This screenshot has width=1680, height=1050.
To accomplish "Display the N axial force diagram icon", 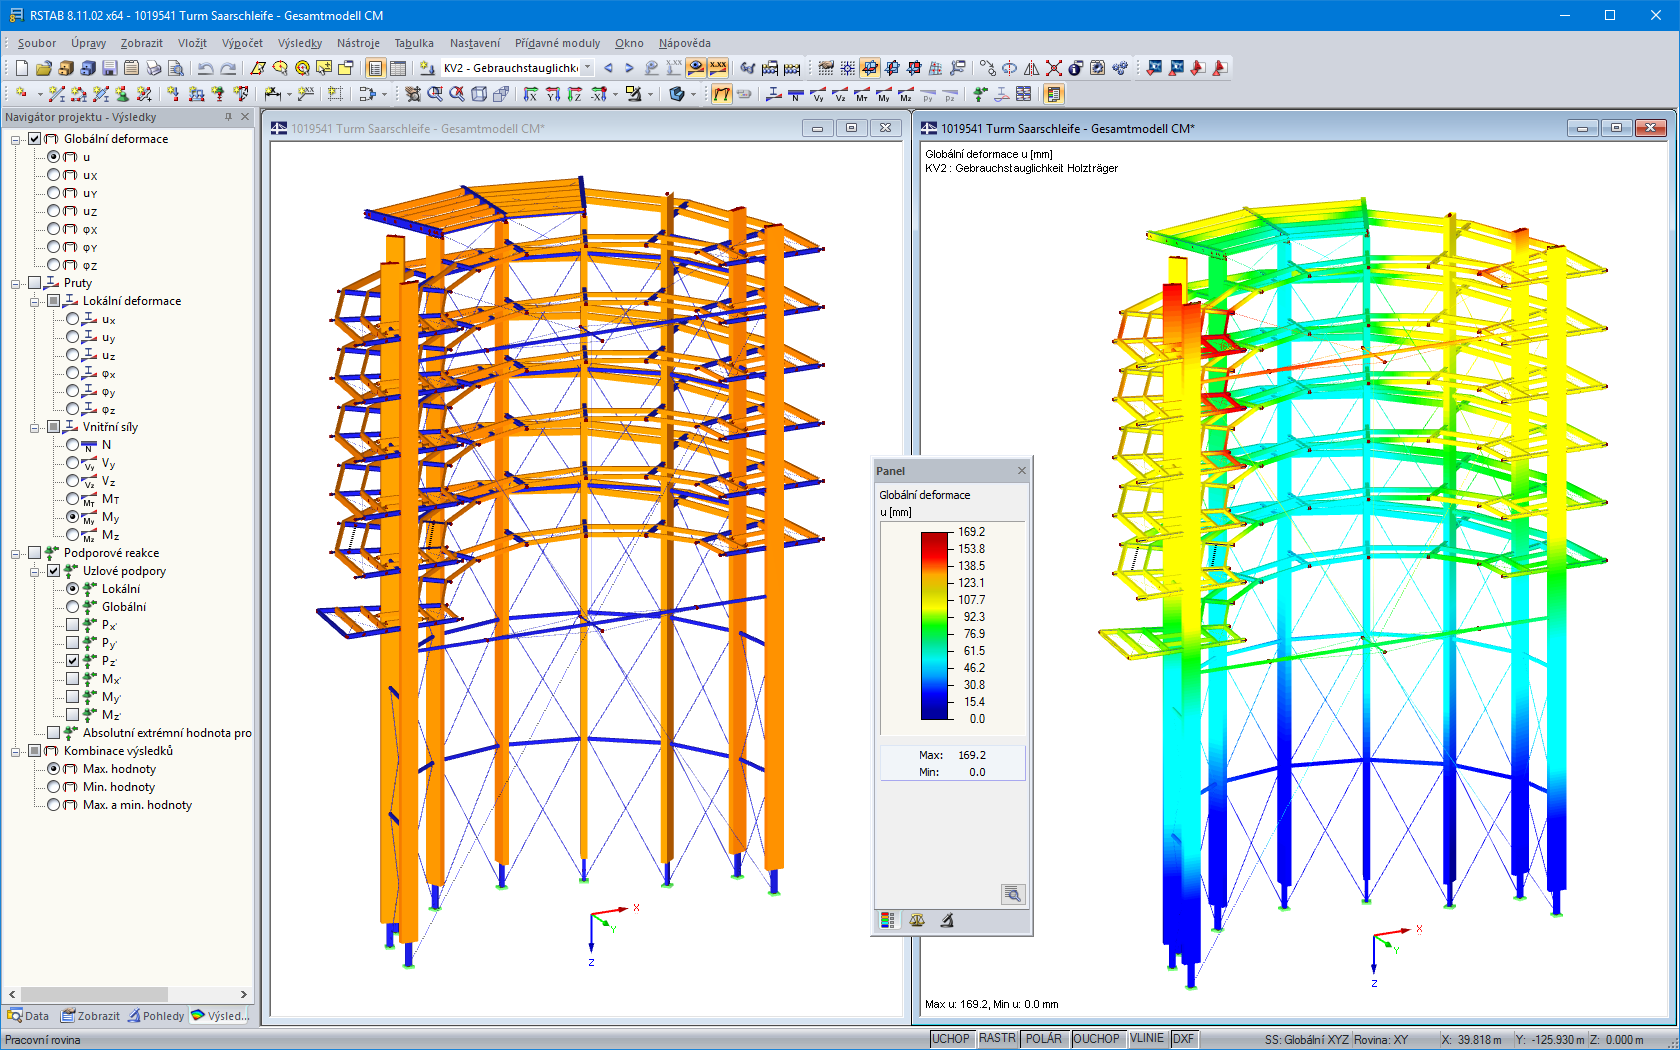I will [x=796, y=94].
